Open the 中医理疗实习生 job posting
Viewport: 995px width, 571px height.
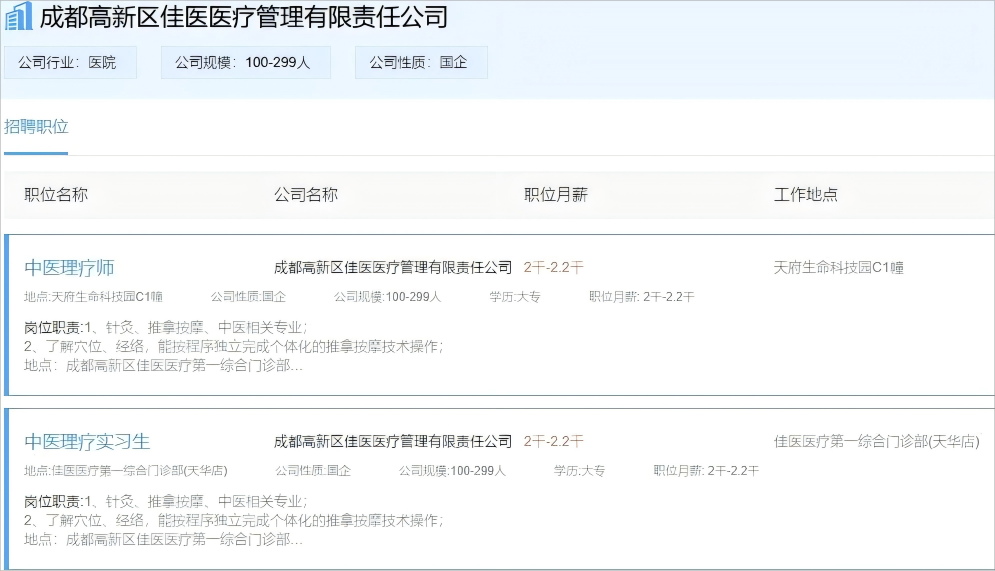(x=87, y=442)
